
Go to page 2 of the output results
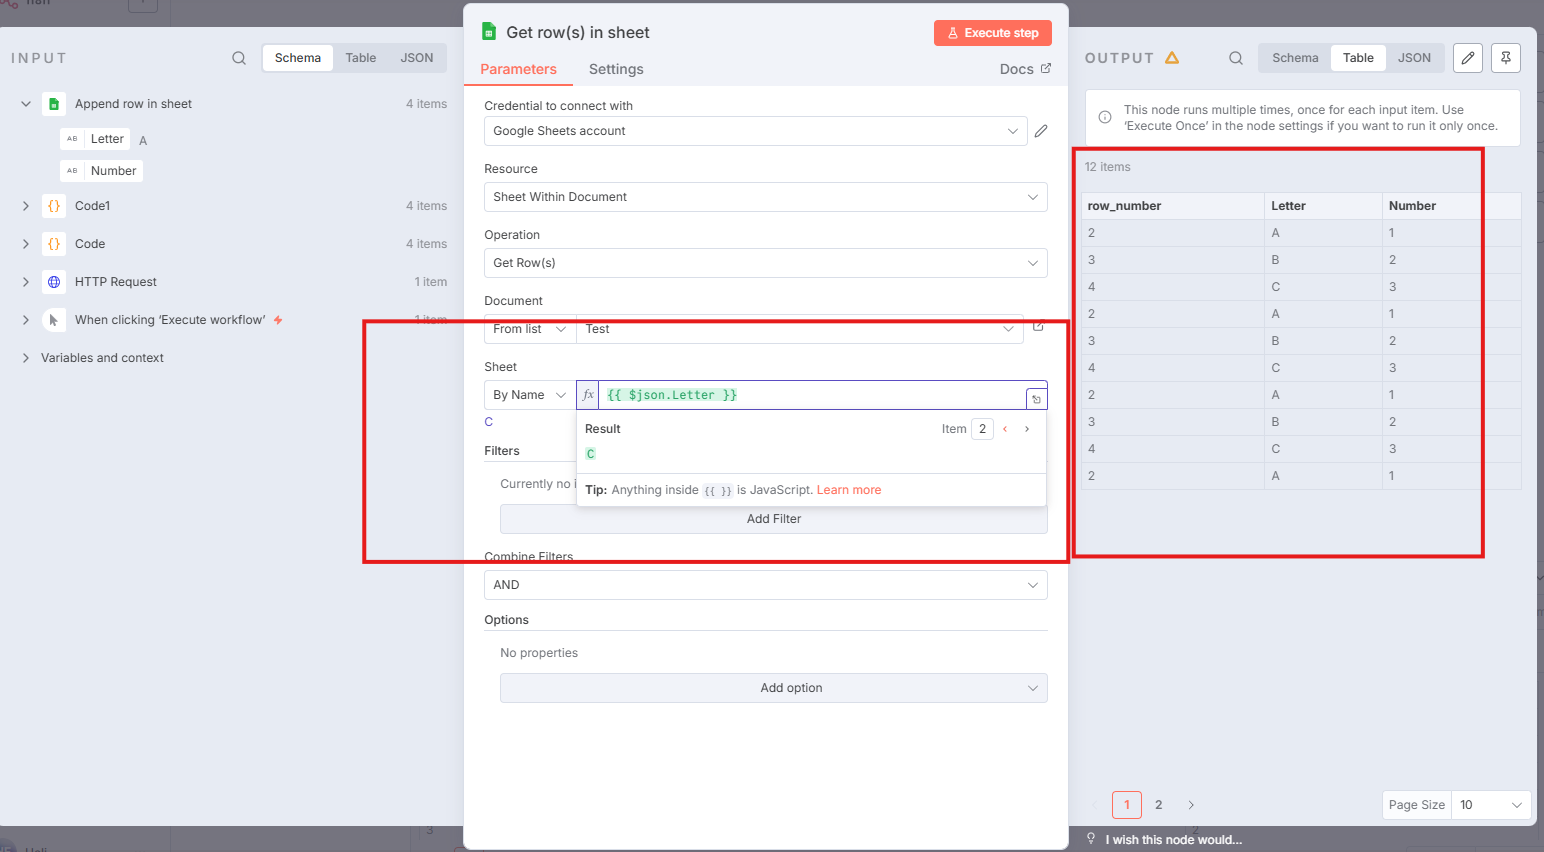coord(1158,805)
